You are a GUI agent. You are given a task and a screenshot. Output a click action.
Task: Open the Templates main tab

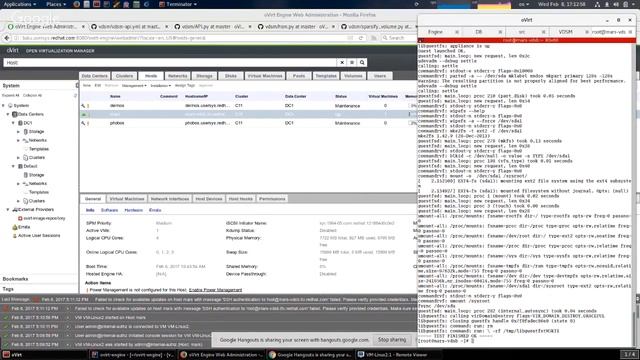(326, 76)
